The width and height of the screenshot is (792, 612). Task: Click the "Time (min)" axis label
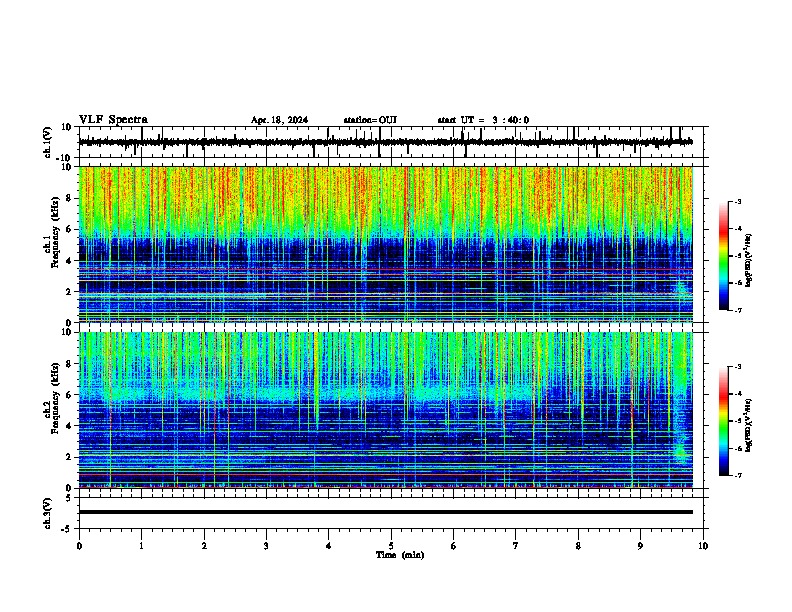coord(400,555)
